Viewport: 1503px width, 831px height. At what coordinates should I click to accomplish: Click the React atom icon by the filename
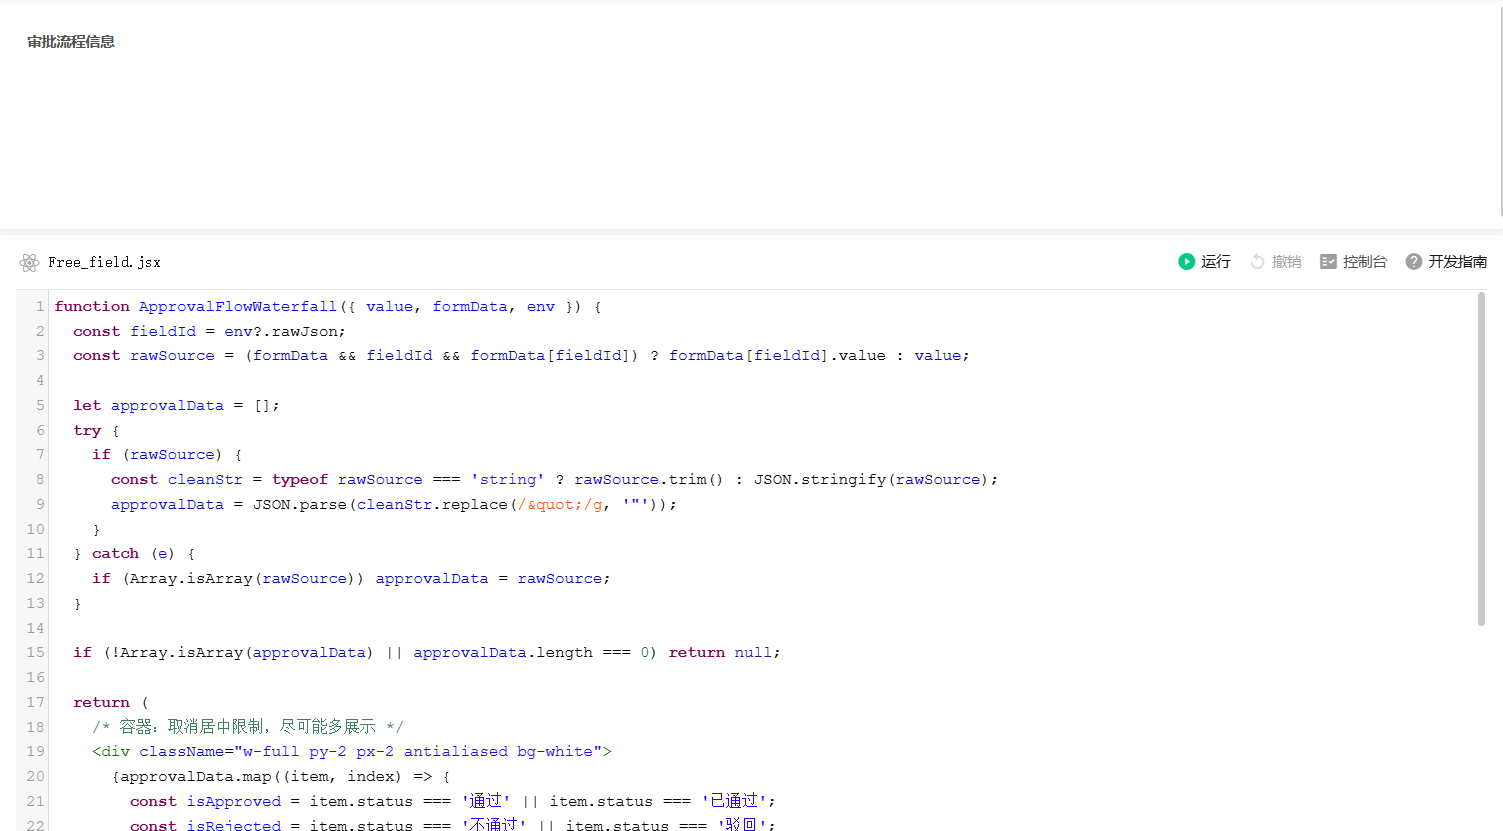(29, 262)
